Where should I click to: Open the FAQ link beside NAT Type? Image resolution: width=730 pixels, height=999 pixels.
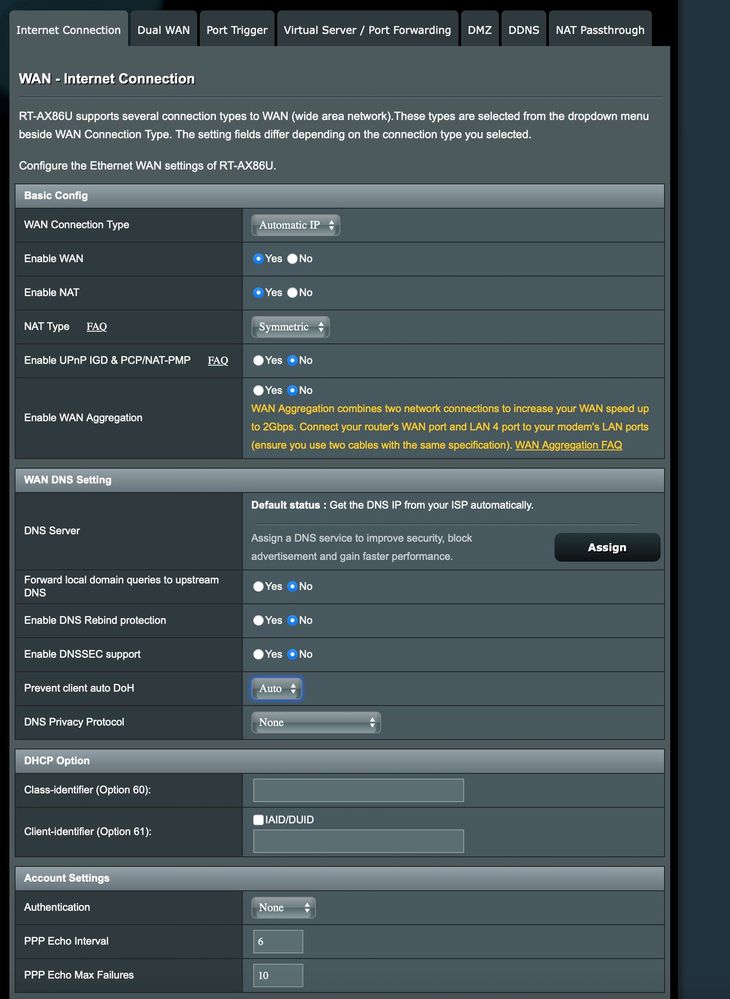[97, 327]
